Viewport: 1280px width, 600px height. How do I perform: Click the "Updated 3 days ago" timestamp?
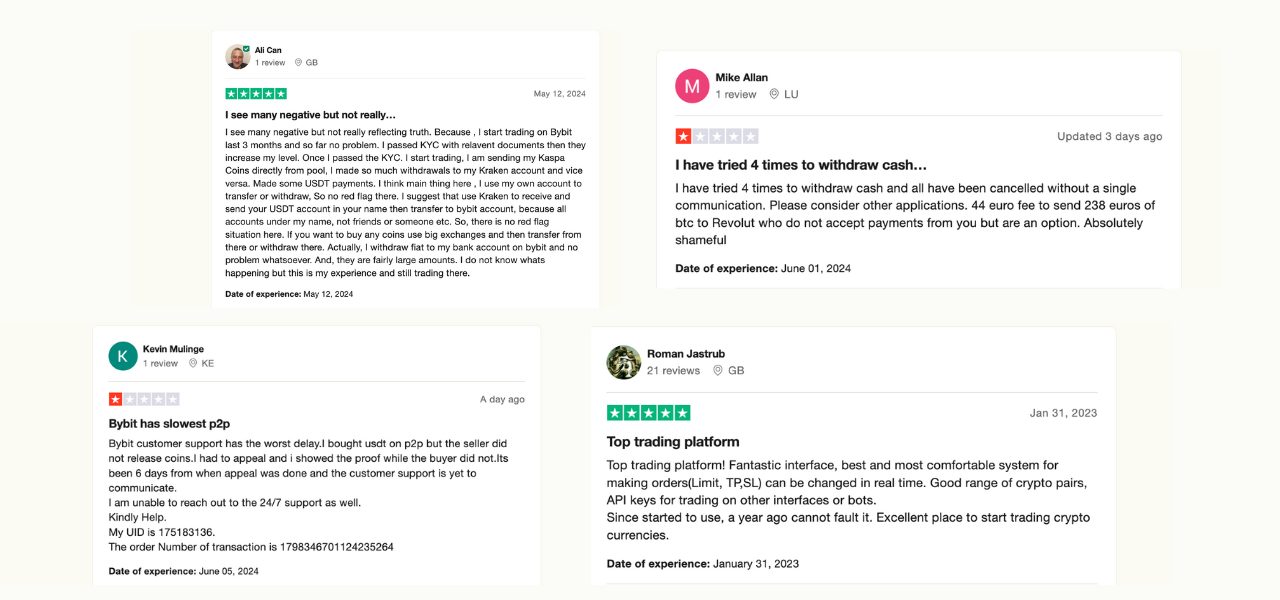click(x=1109, y=137)
